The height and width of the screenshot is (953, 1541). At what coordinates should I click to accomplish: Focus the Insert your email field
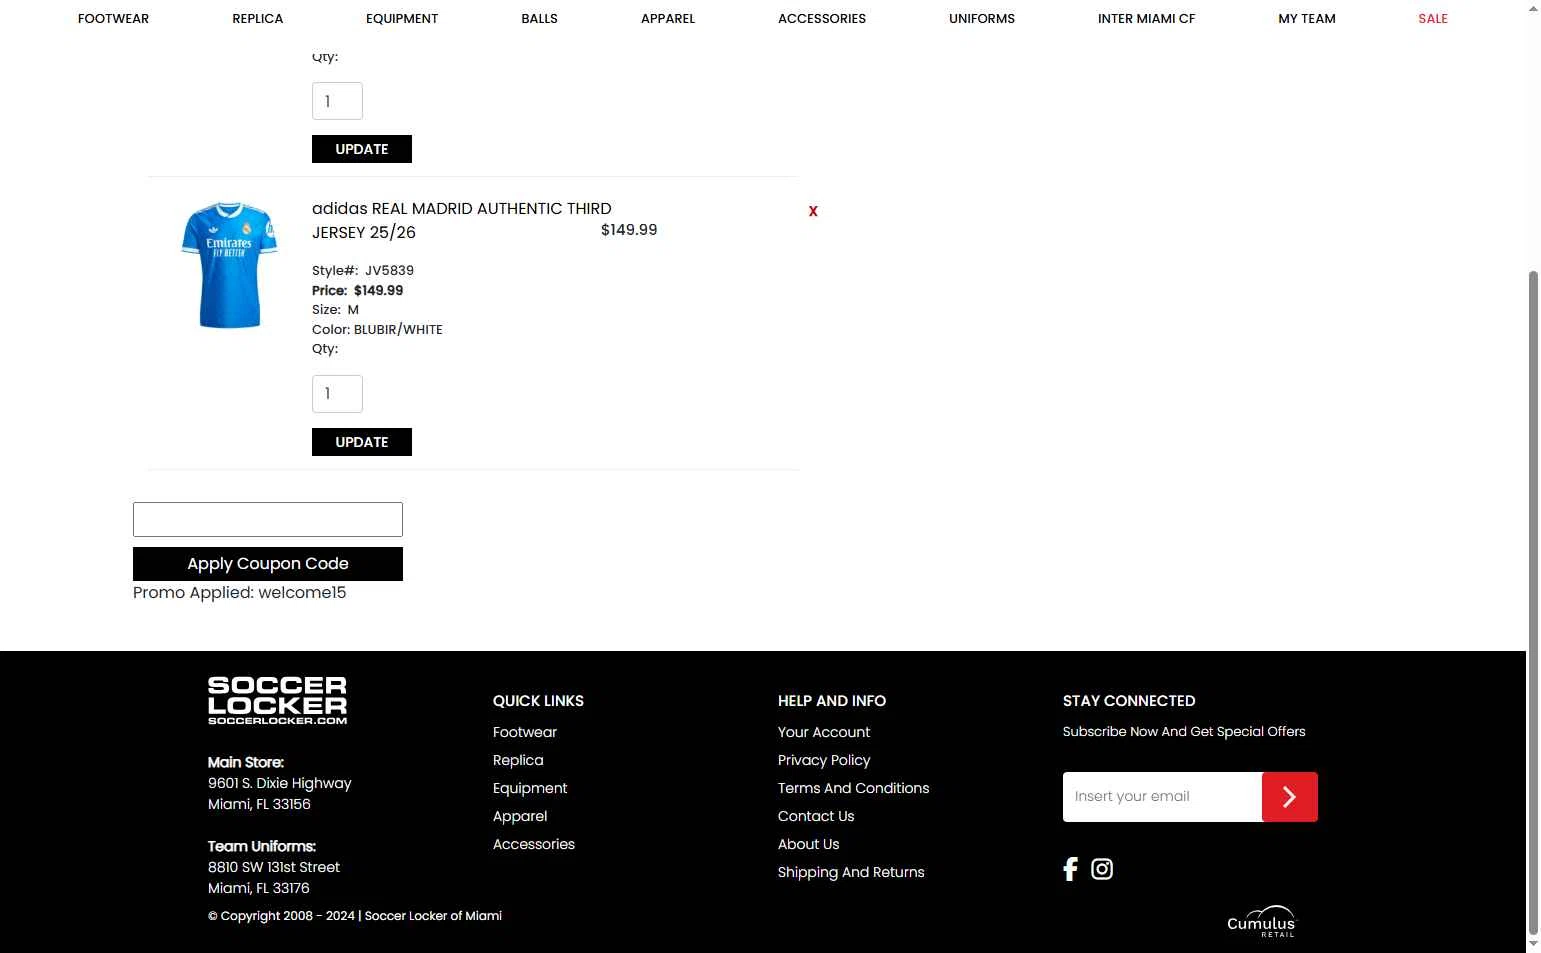coord(1162,797)
